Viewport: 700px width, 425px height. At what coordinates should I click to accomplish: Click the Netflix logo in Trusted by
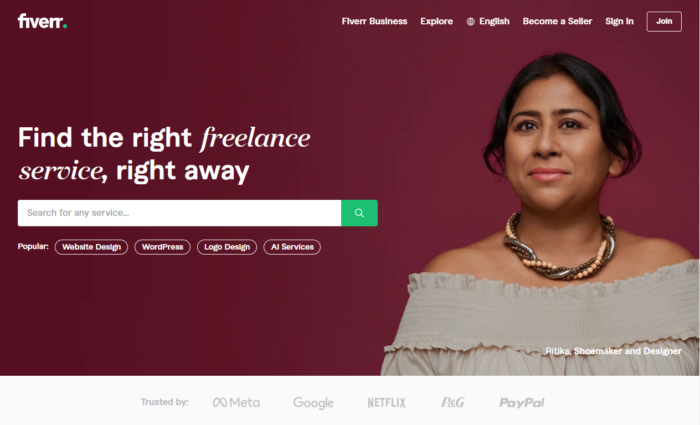387,403
